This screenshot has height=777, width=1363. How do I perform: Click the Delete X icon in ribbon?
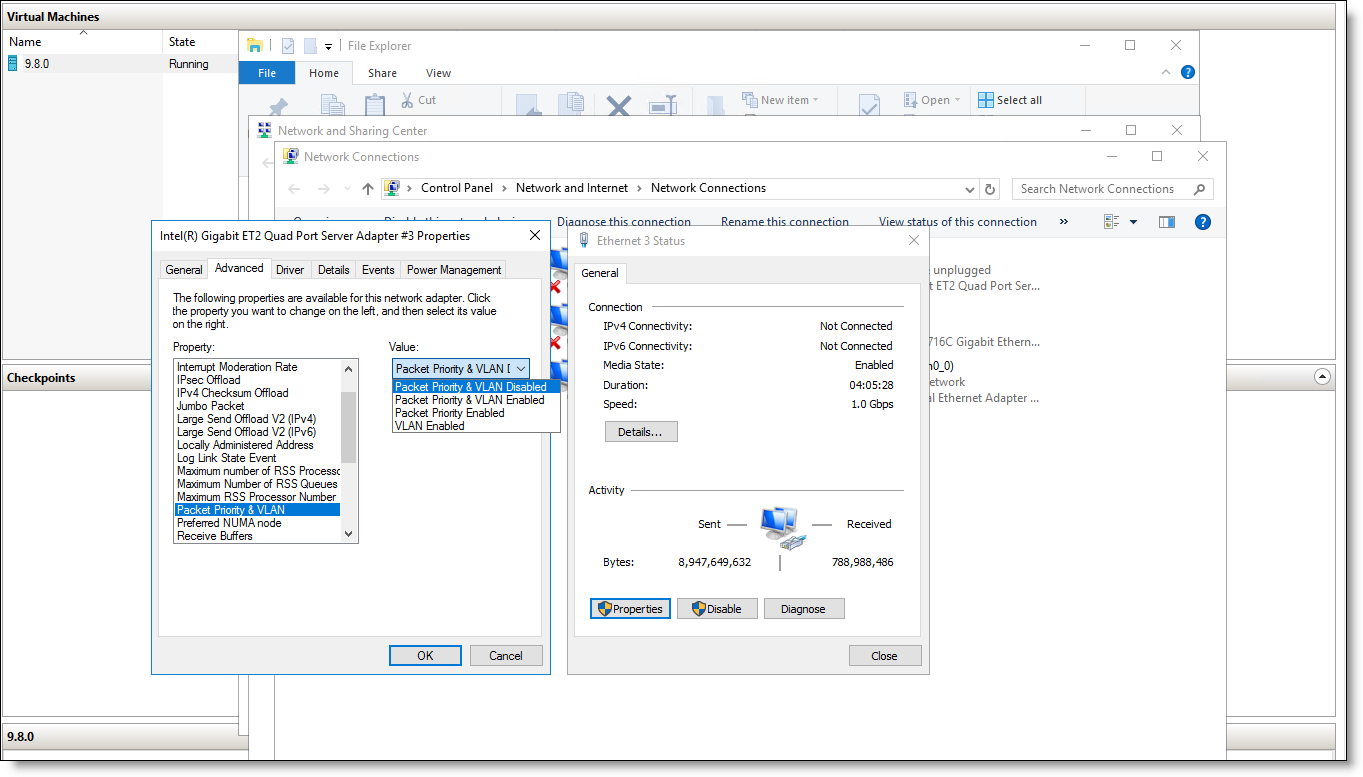click(x=619, y=106)
